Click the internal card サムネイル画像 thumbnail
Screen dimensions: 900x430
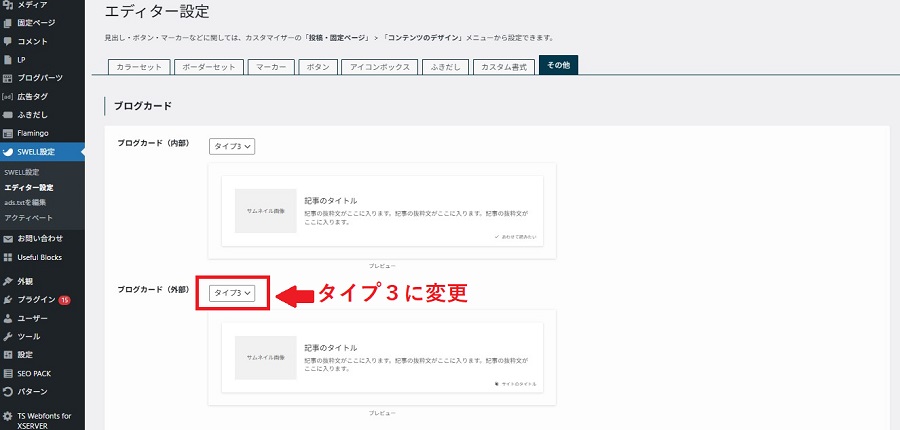click(x=266, y=211)
